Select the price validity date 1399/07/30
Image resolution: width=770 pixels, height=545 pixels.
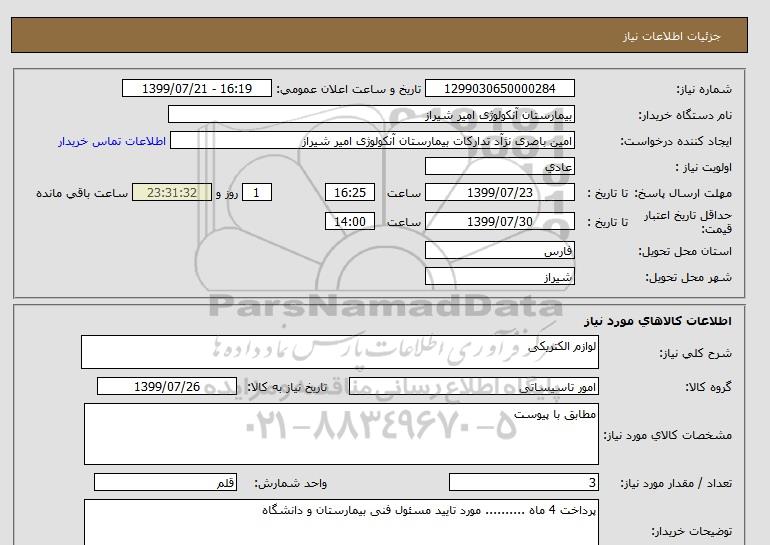pos(499,221)
